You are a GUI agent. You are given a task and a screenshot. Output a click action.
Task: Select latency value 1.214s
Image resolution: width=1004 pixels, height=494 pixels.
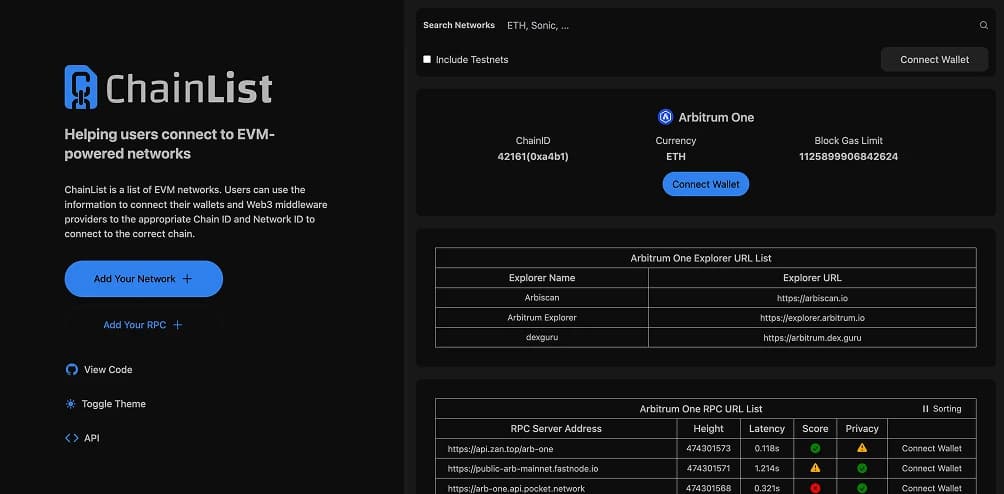pos(766,468)
